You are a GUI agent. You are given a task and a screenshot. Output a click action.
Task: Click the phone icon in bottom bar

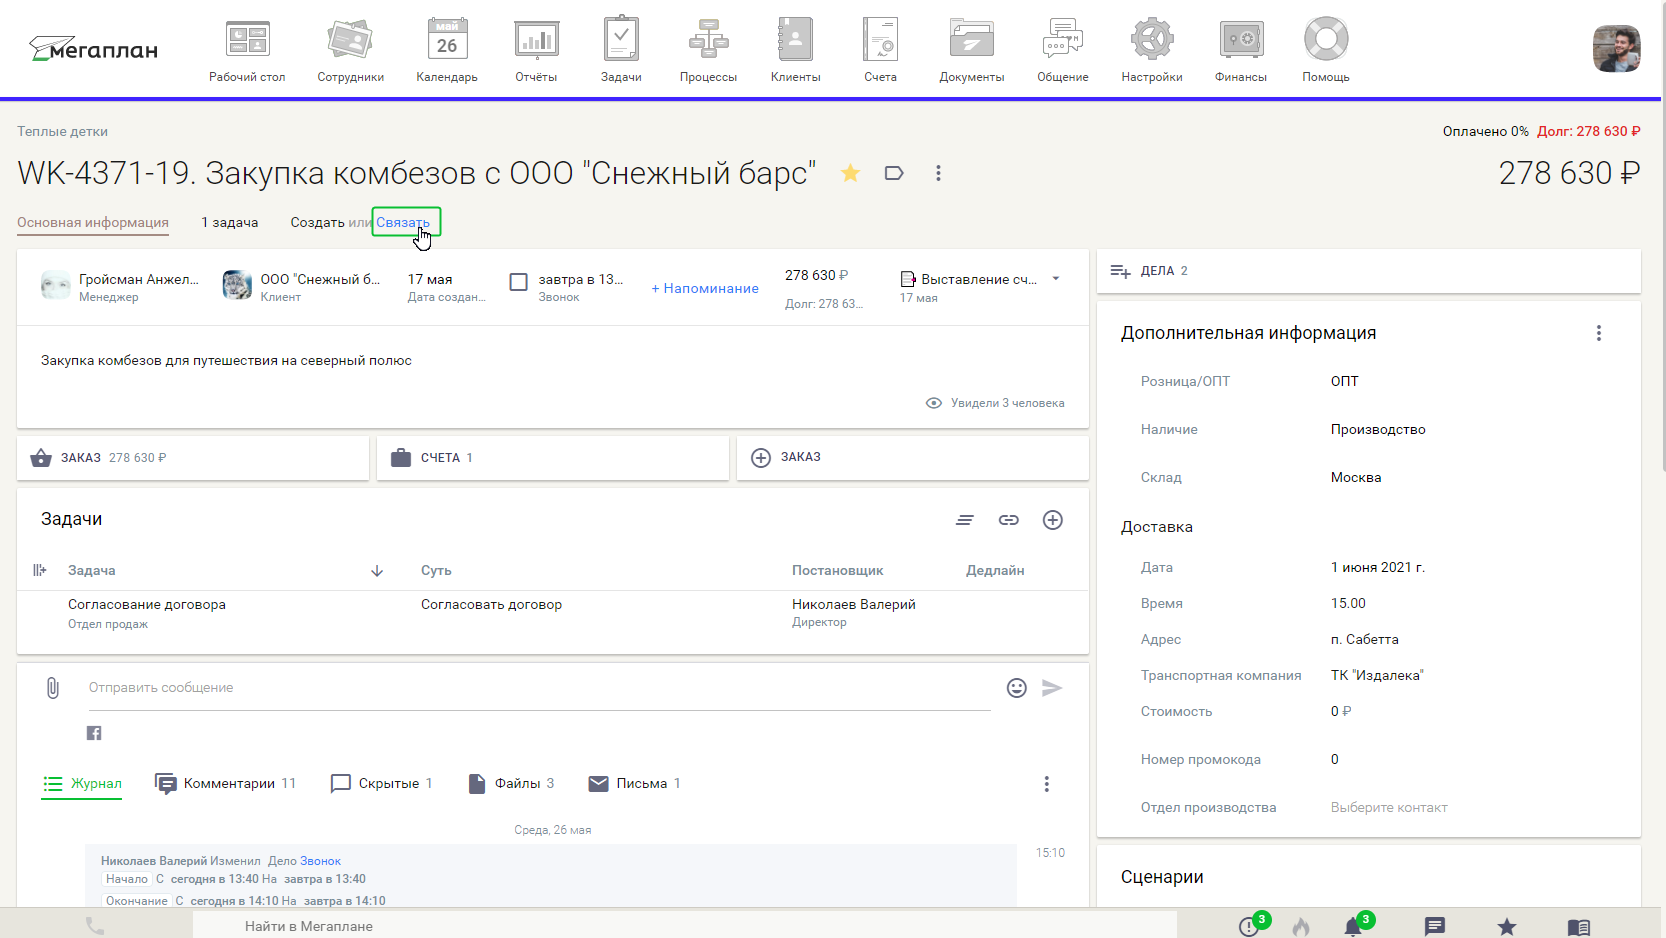point(95,926)
